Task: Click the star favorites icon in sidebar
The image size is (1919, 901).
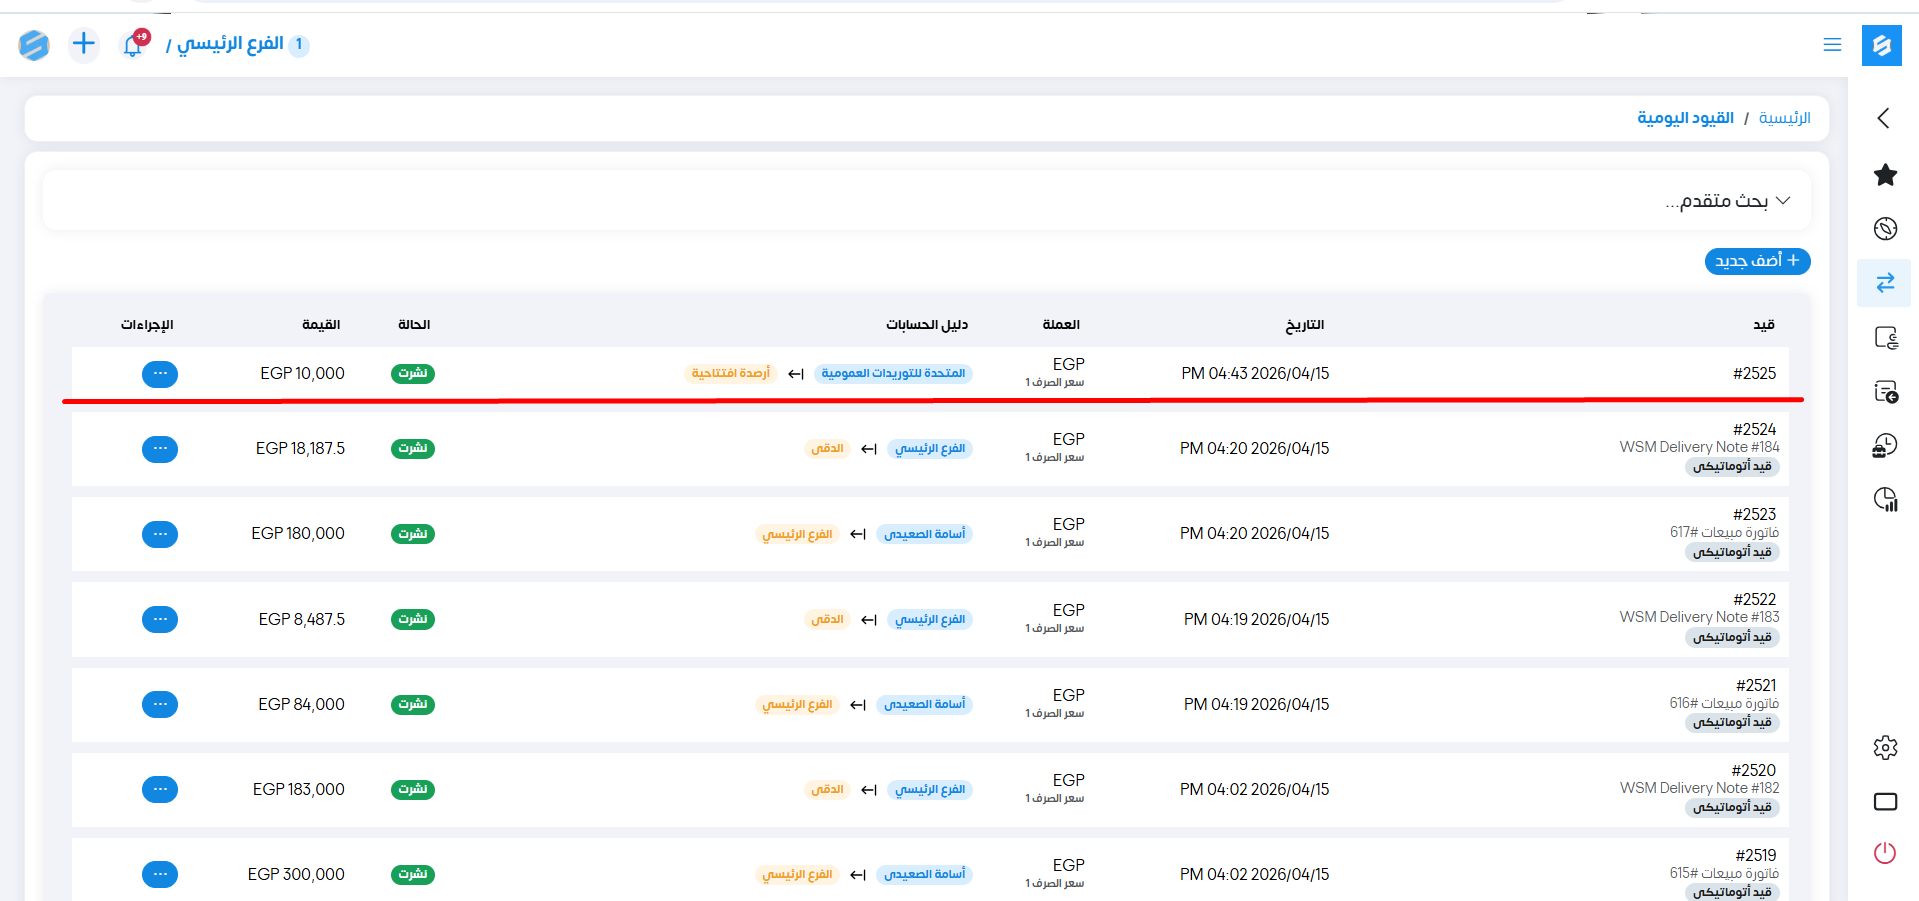Action: [x=1885, y=175]
